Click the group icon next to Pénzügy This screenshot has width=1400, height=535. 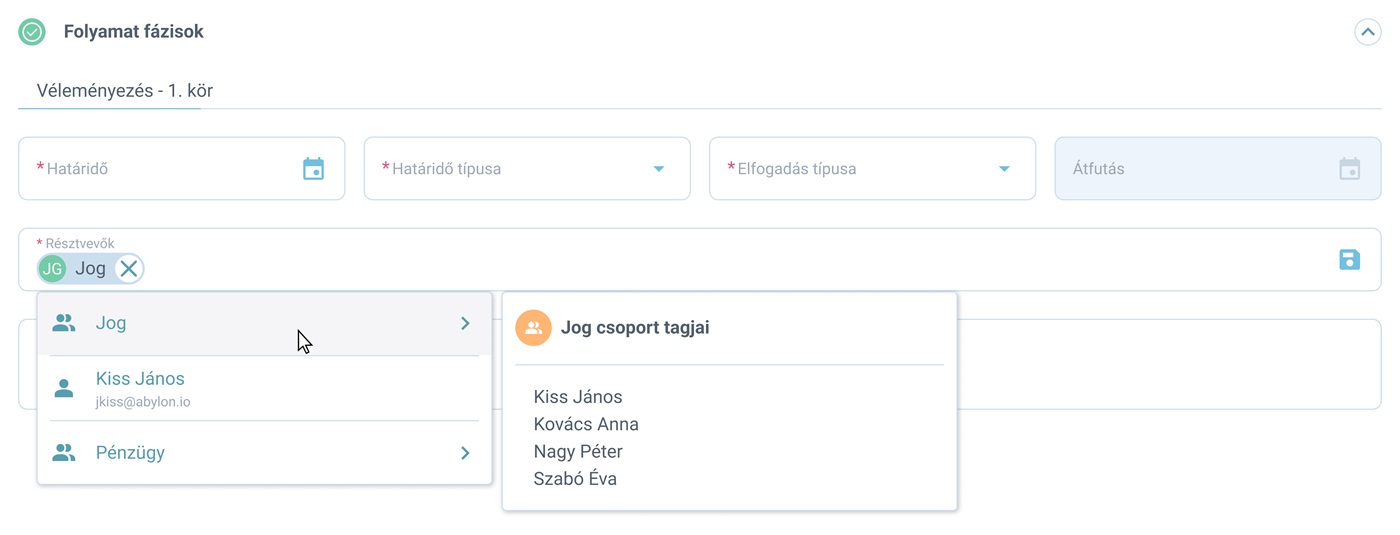64,453
